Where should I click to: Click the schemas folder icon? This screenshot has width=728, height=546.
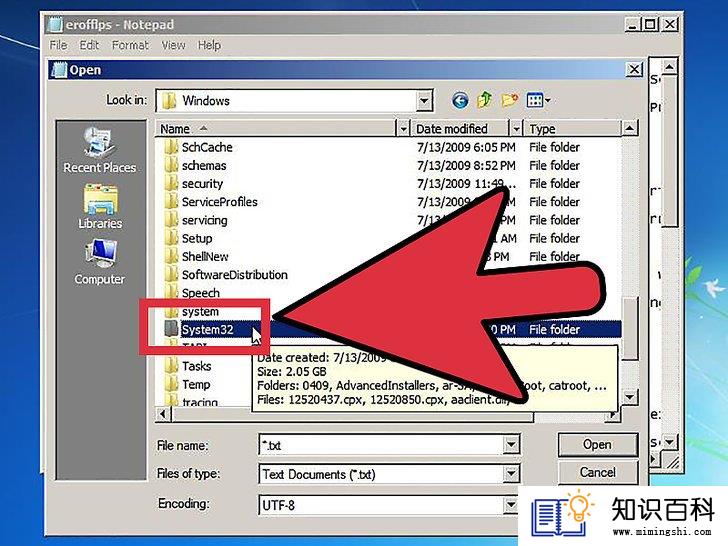point(171,165)
